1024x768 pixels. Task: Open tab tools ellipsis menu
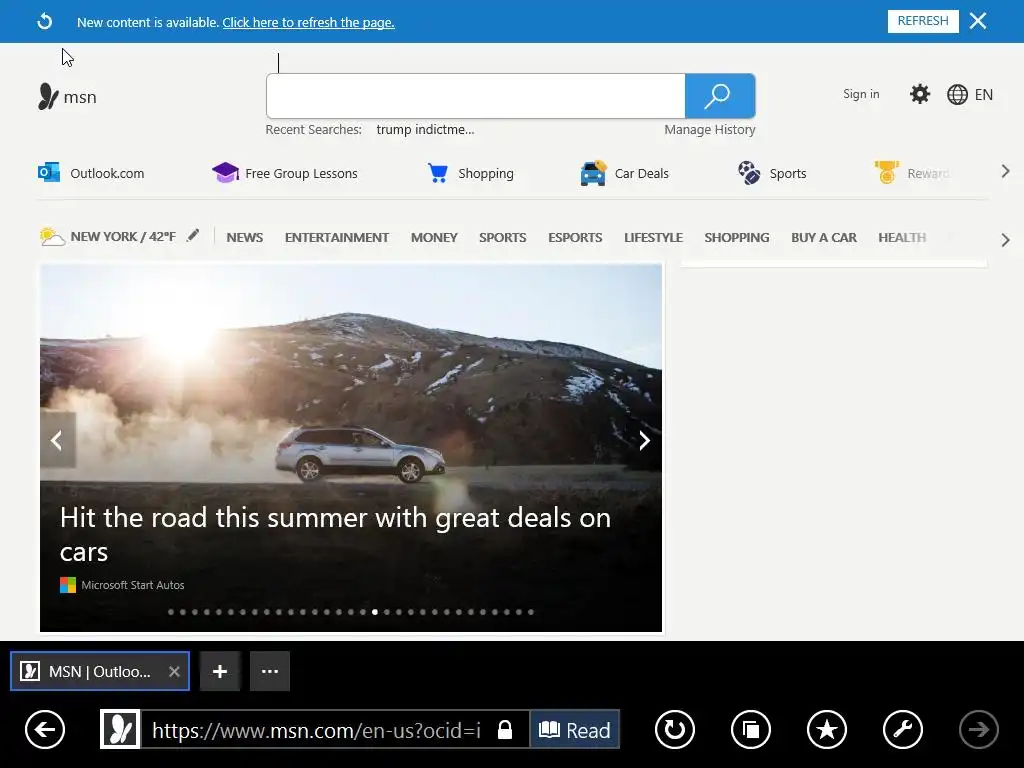click(270, 671)
